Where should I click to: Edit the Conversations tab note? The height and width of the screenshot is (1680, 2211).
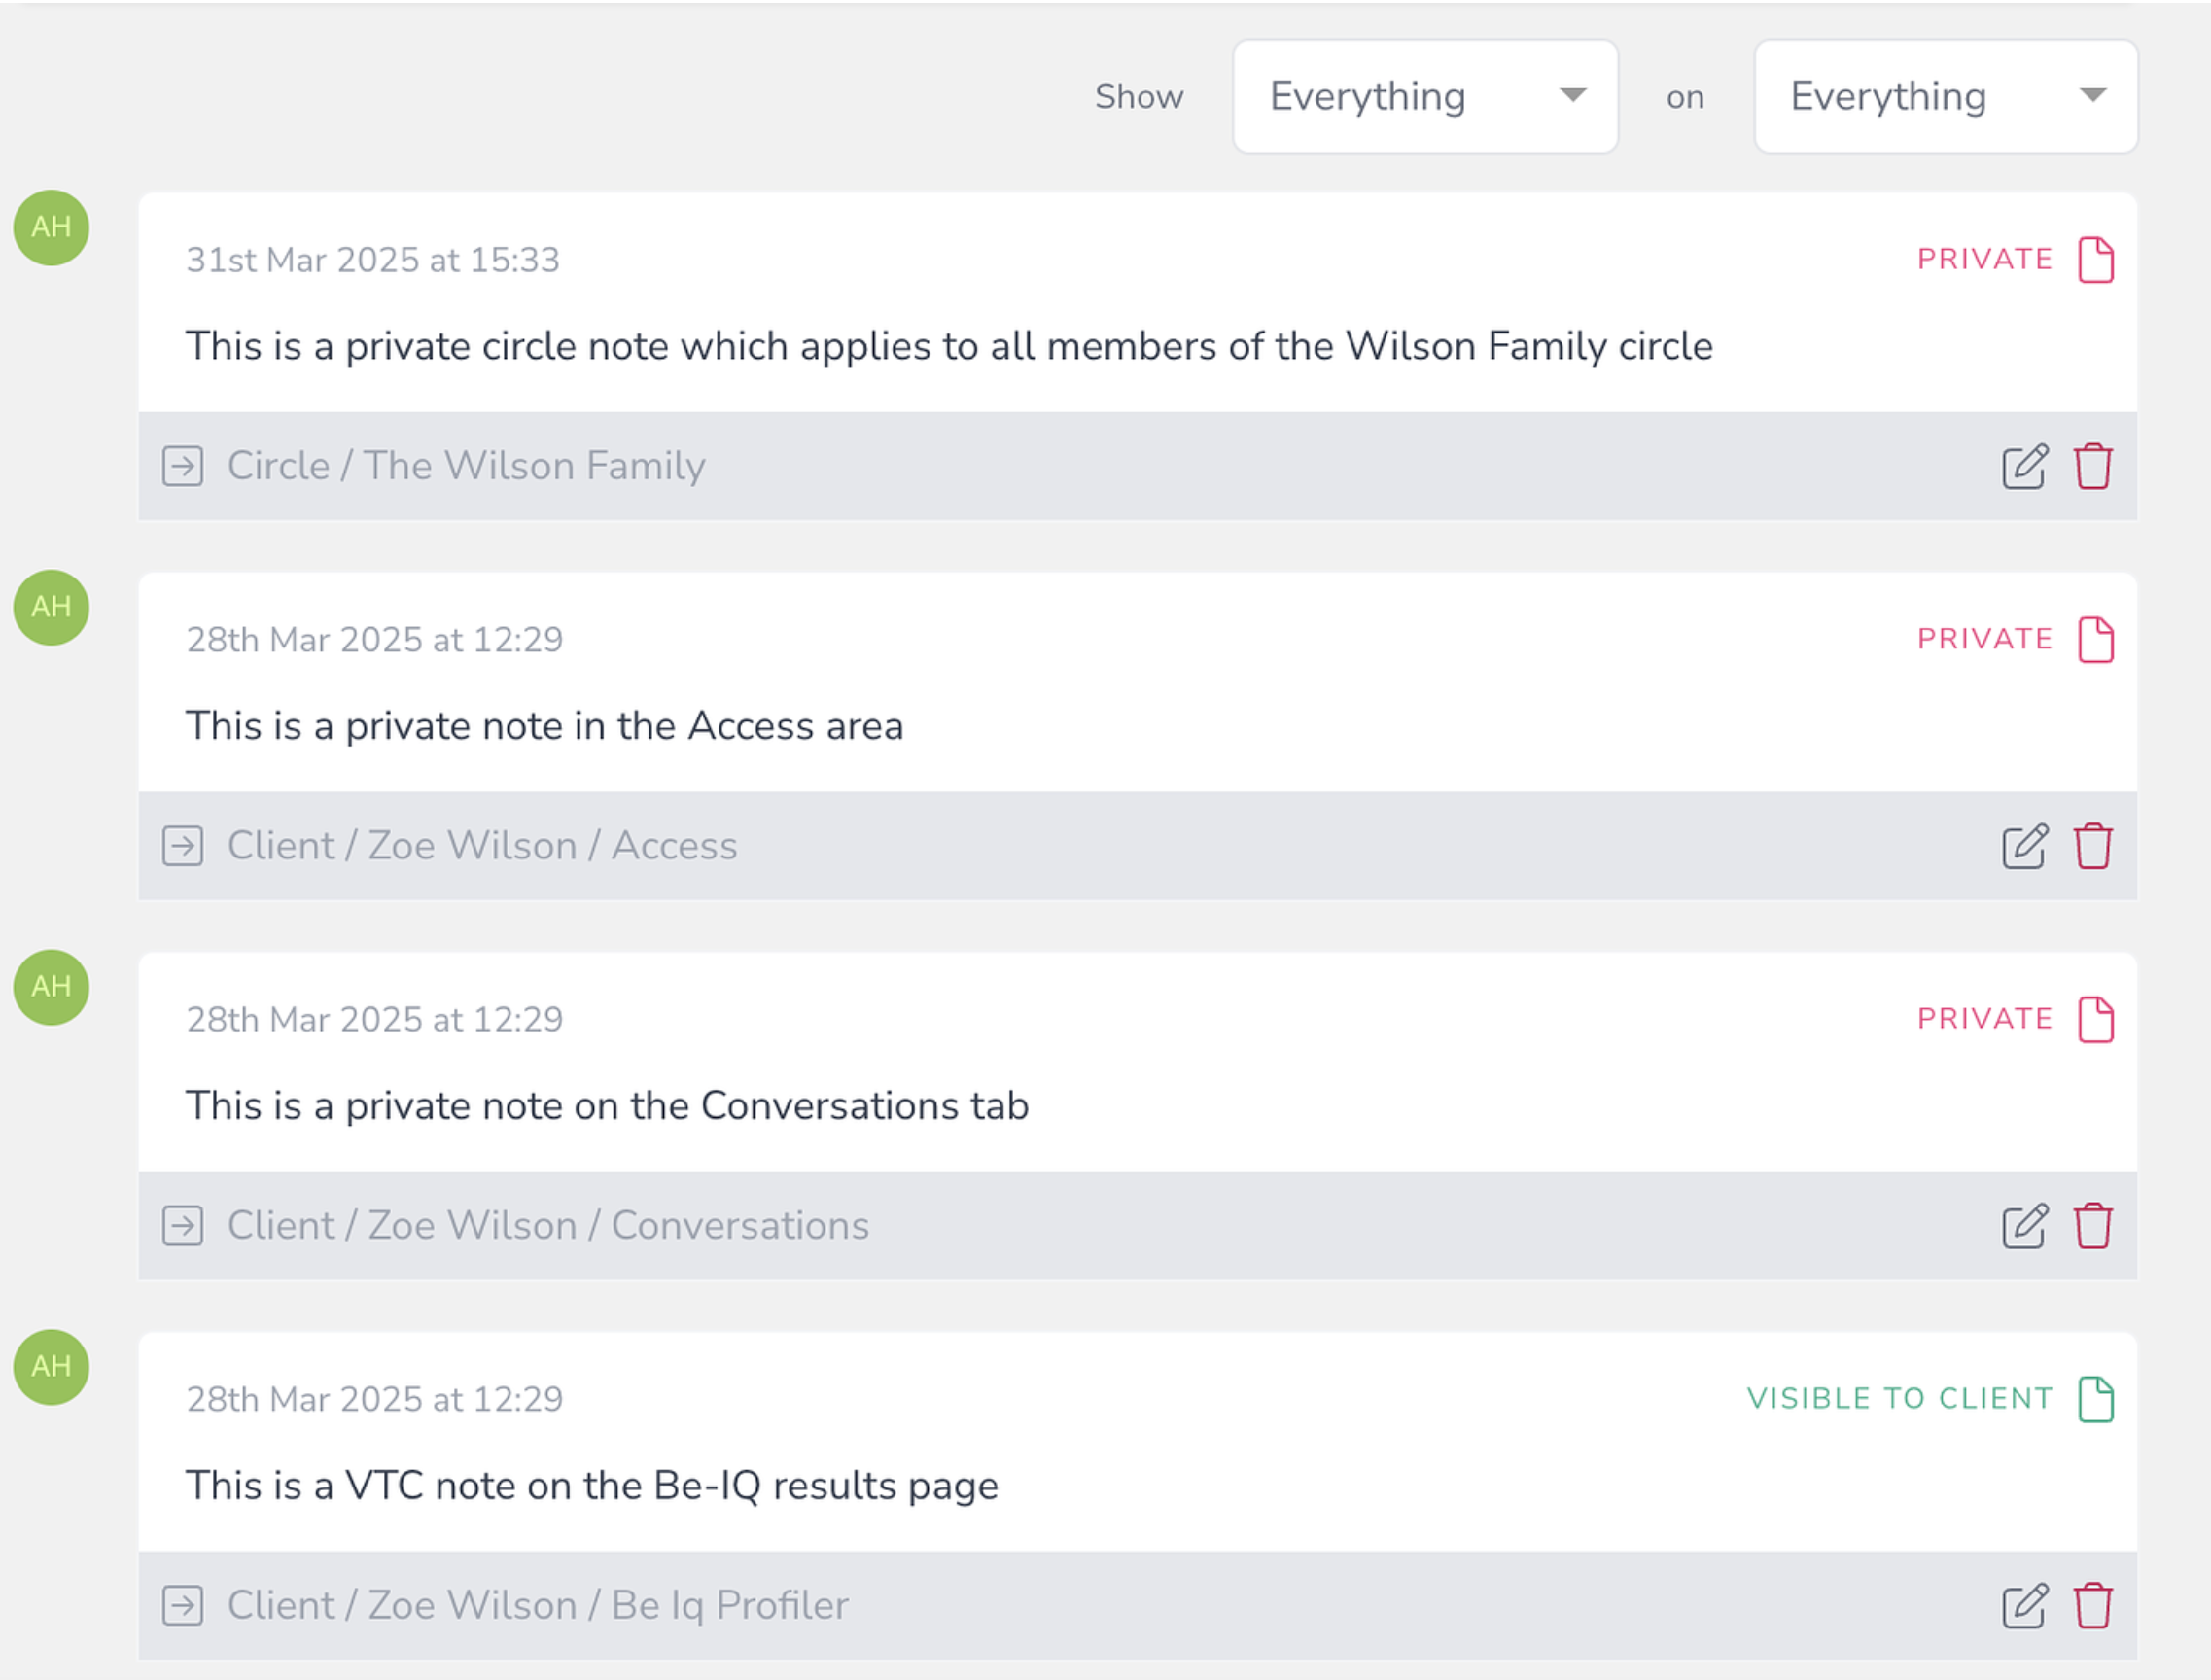(2024, 1226)
